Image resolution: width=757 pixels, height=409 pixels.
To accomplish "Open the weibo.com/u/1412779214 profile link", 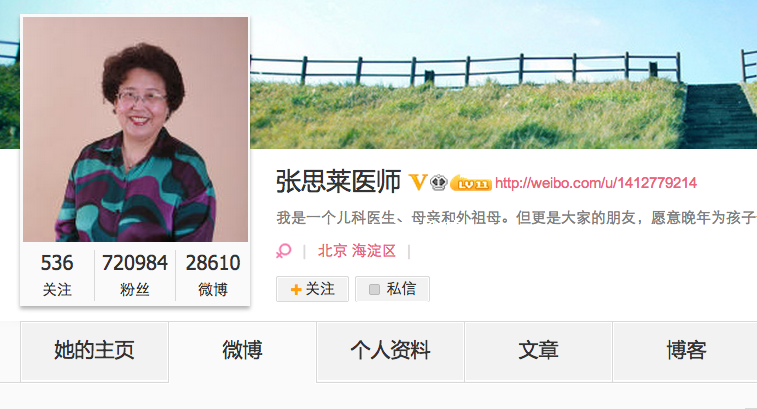I will (x=596, y=183).
